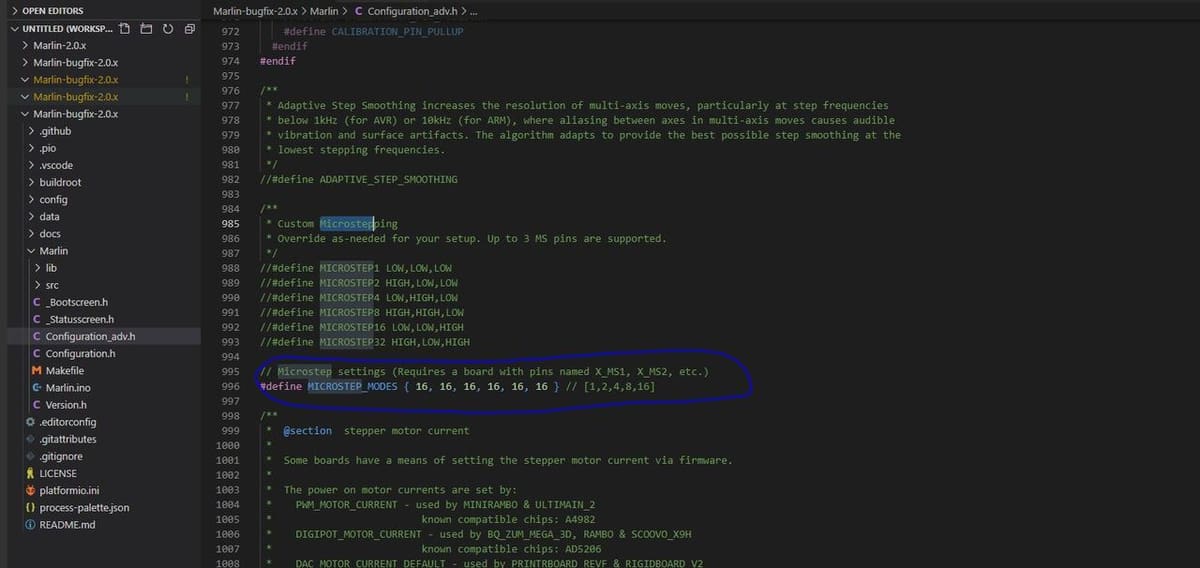
Task: Click the breadcrumb ellipsis segment
Action: pos(473,11)
